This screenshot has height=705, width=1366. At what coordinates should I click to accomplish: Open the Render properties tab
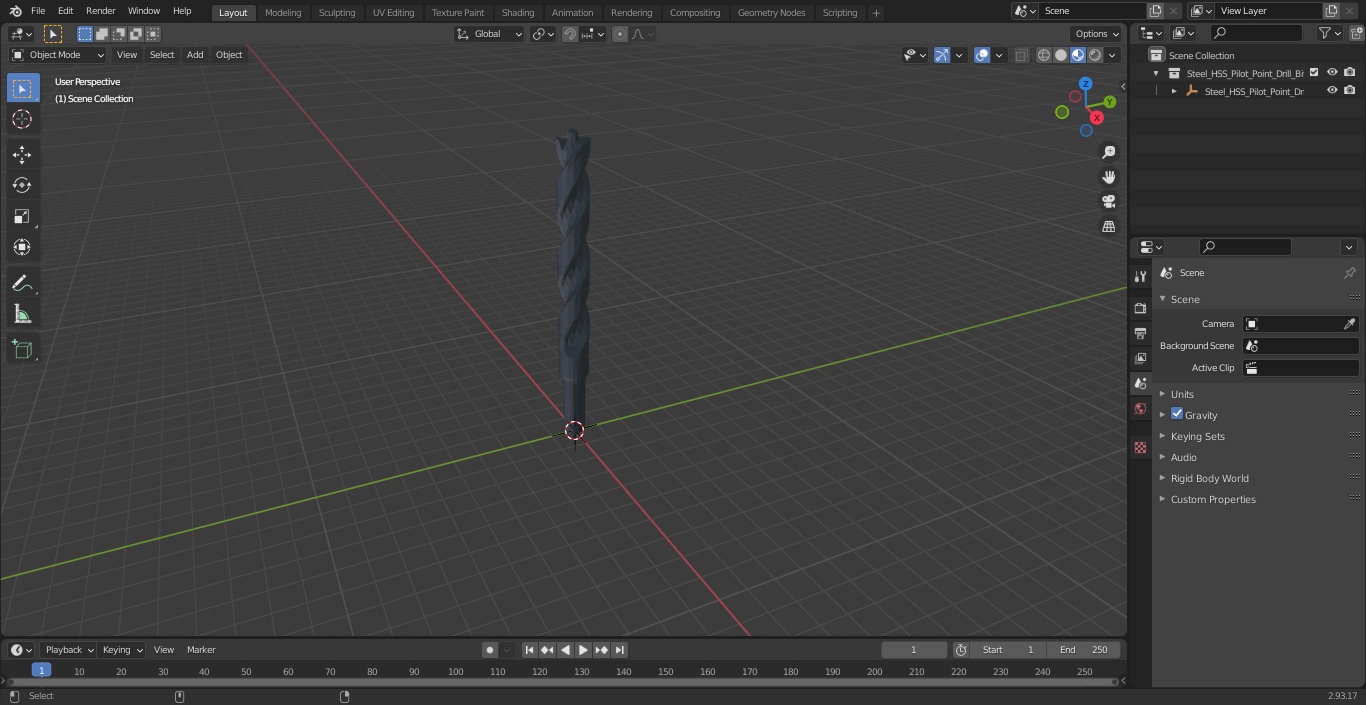click(x=1140, y=308)
